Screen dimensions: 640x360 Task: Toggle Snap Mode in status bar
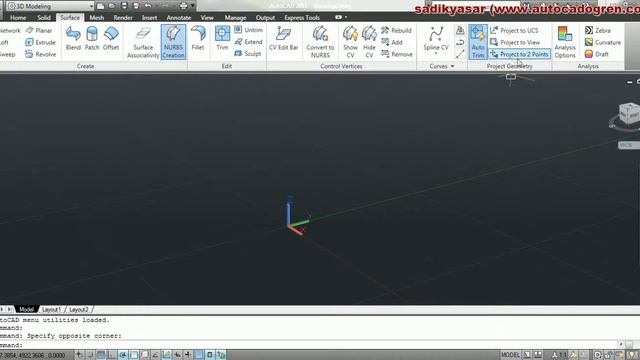click(x=90, y=355)
